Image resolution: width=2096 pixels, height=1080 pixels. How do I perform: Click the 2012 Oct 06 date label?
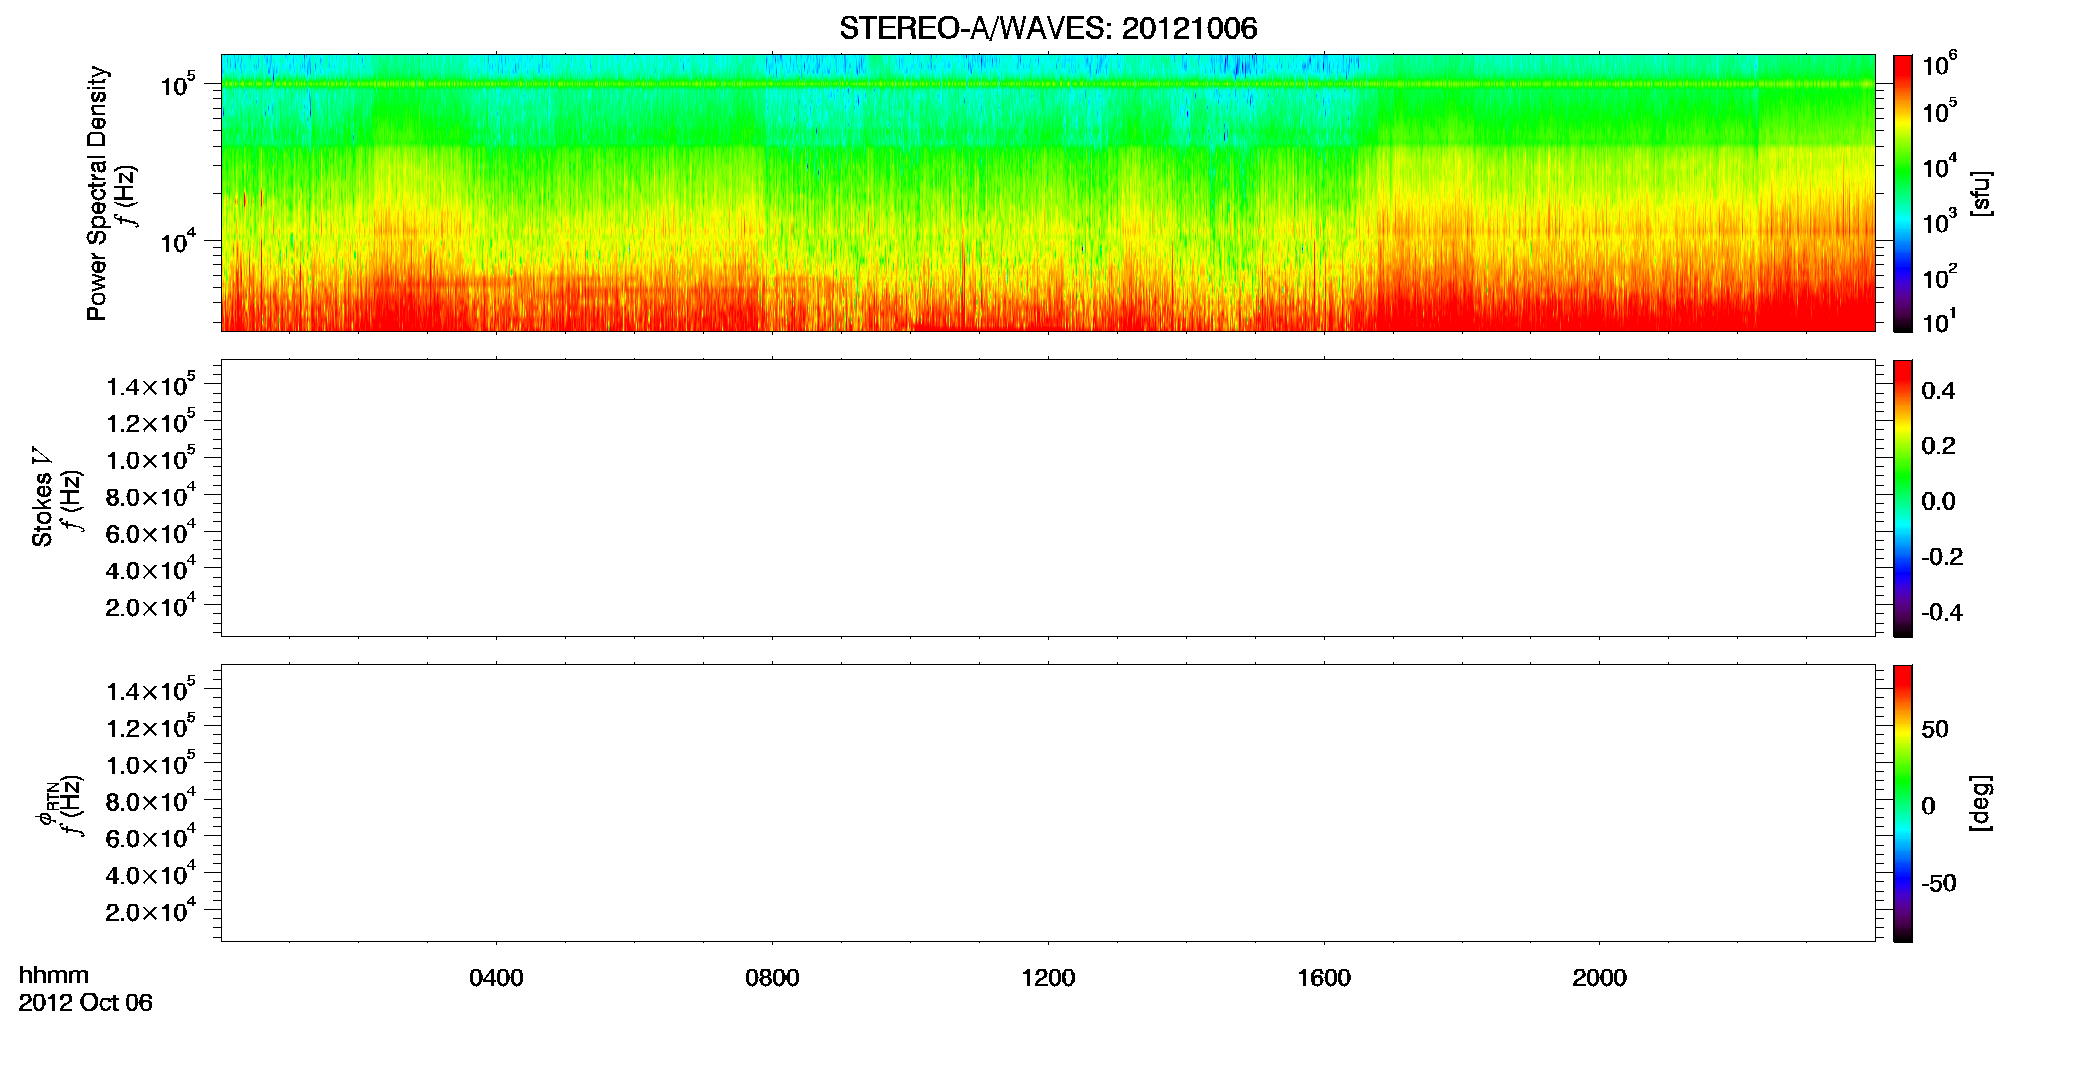pos(85,1002)
